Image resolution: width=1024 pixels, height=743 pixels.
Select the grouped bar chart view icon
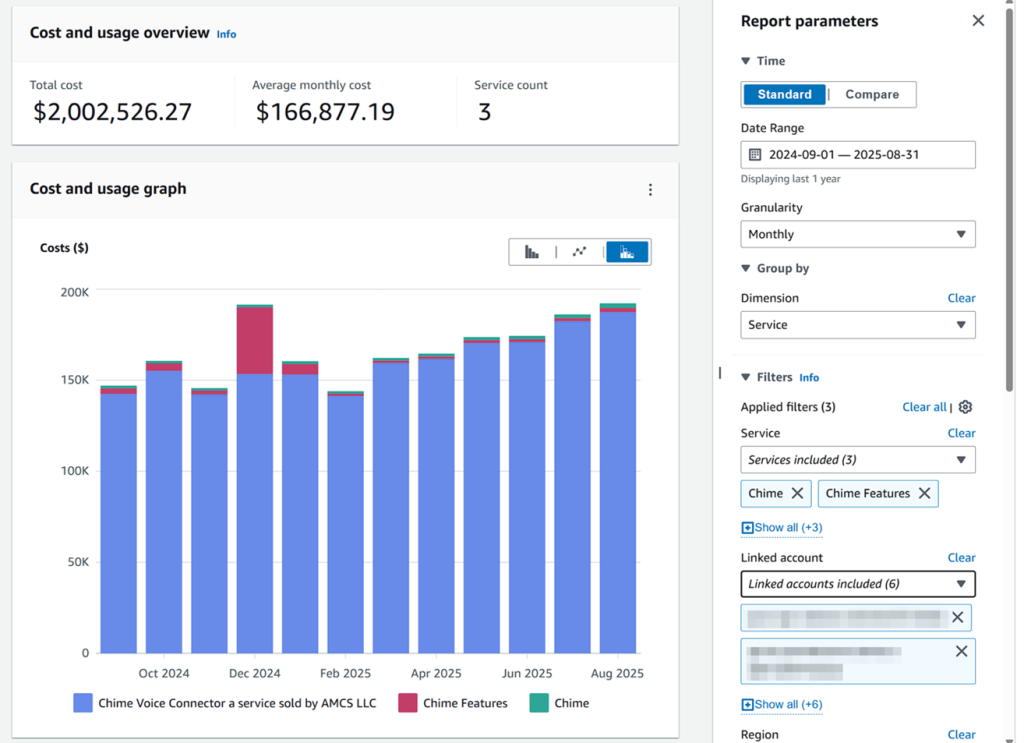click(x=531, y=251)
